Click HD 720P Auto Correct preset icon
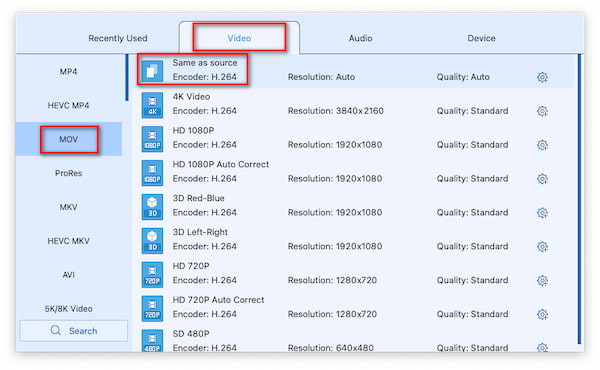The height and width of the screenshot is (370, 600). [152, 308]
